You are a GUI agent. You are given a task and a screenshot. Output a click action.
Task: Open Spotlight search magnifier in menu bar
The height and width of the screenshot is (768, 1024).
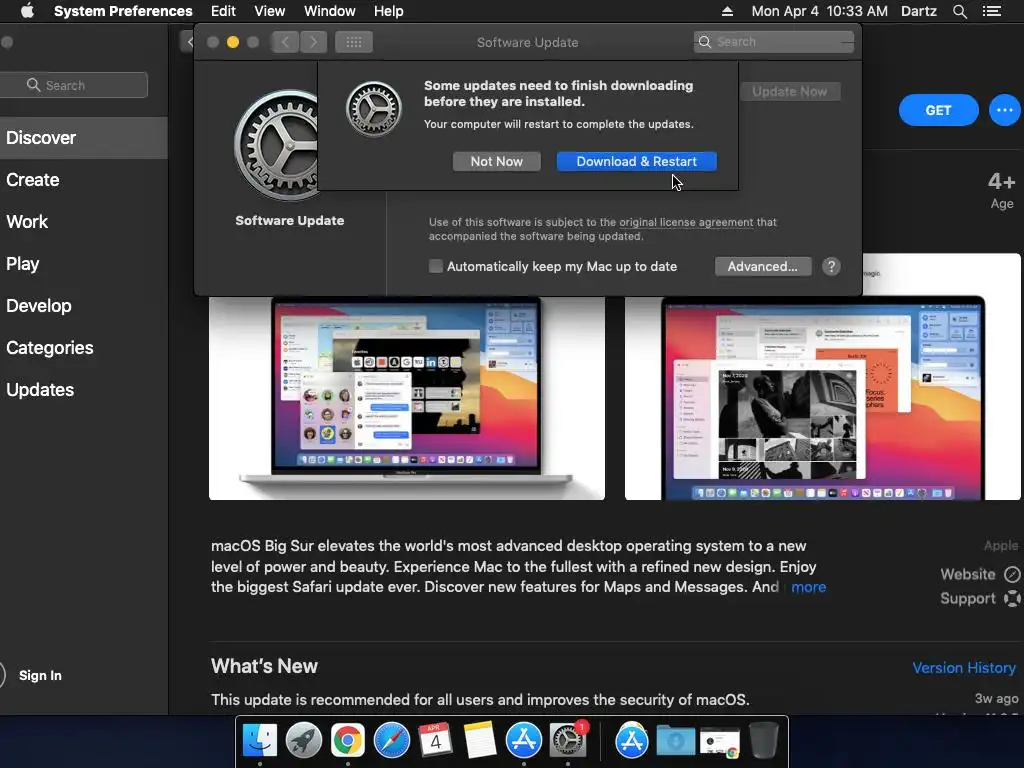coord(959,11)
